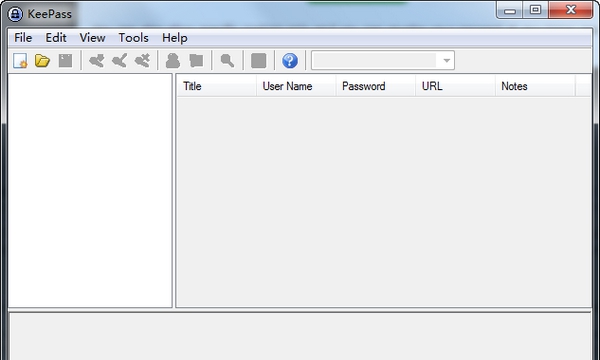This screenshot has height=360, width=600.
Task: Click the Copy Password toolbar icon
Action: click(x=196, y=60)
